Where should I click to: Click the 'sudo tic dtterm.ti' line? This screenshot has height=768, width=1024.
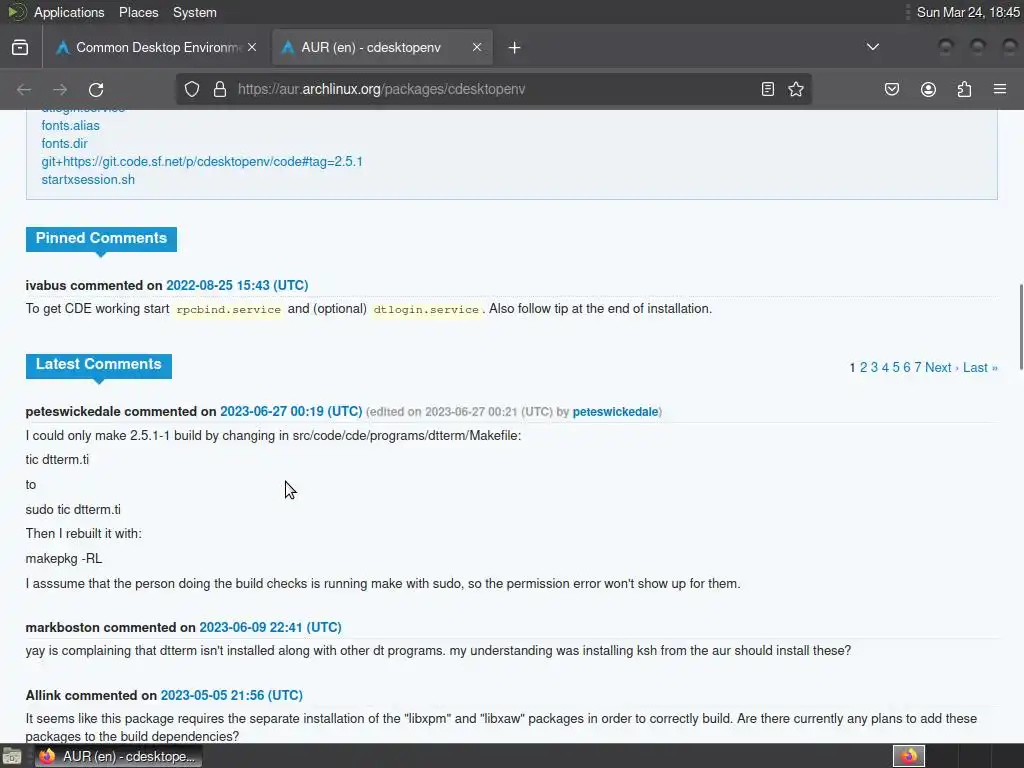[73, 509]
